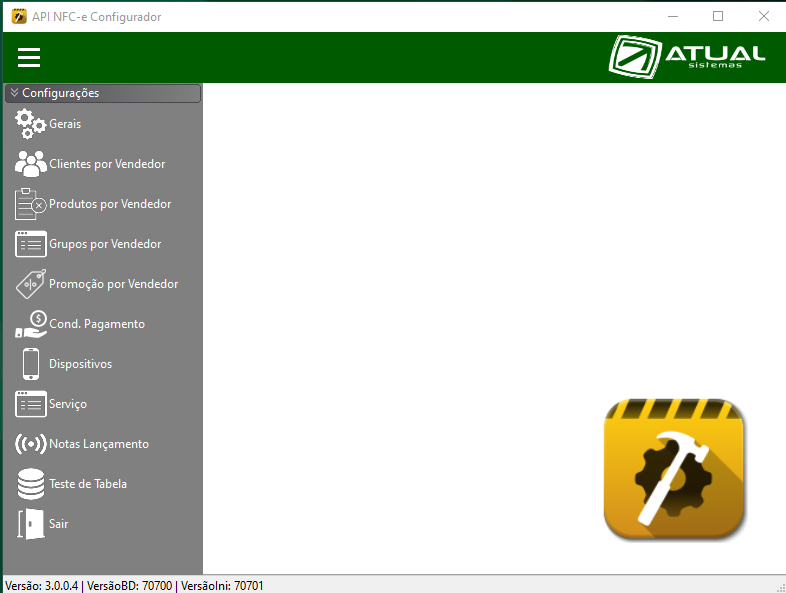Viewport: 786px width, 593px height.
Task: Select Promoção por Vendedor menu label
Action: click(x=114, y=284)
